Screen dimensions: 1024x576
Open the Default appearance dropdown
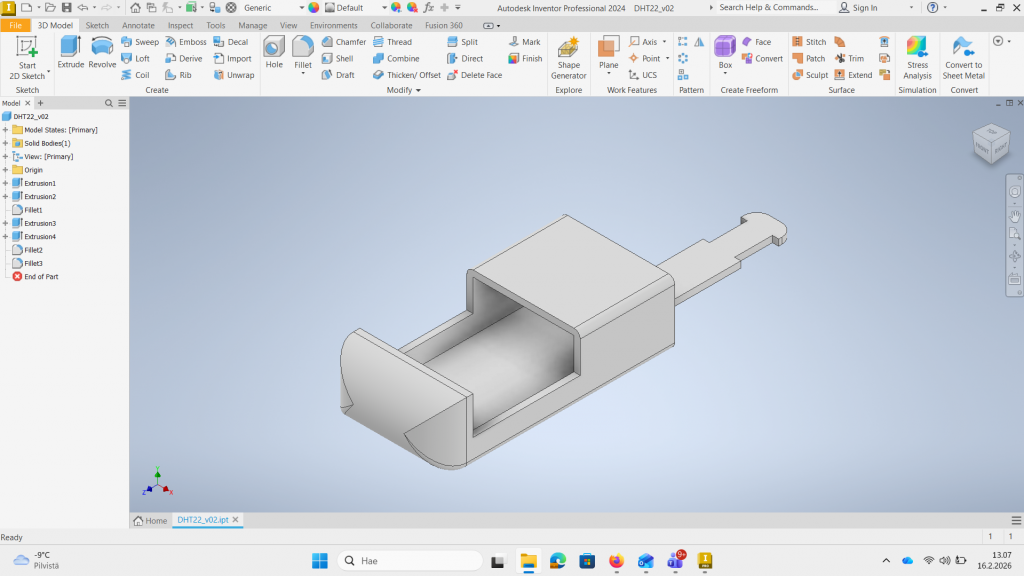tap(384, 8)
